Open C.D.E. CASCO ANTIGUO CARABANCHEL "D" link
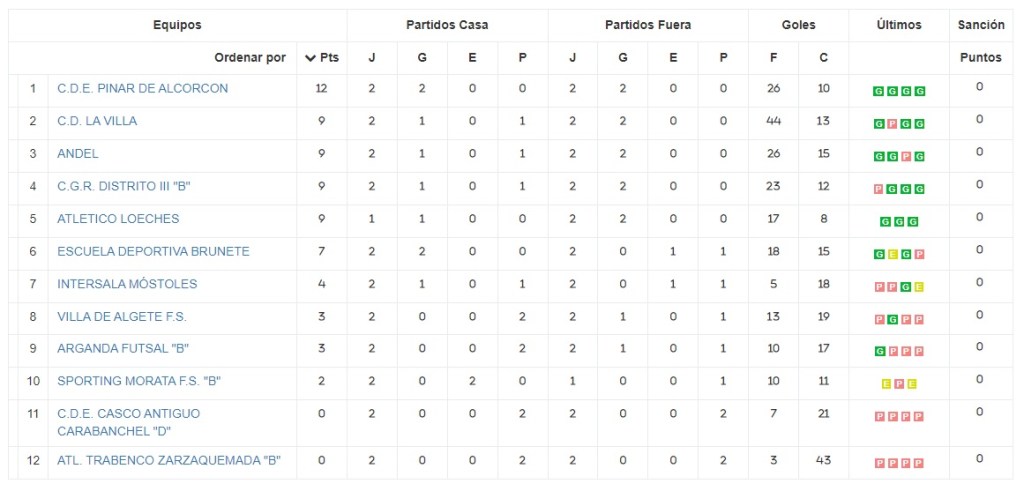Screen dimensions: 1024x491 [128, 422]
